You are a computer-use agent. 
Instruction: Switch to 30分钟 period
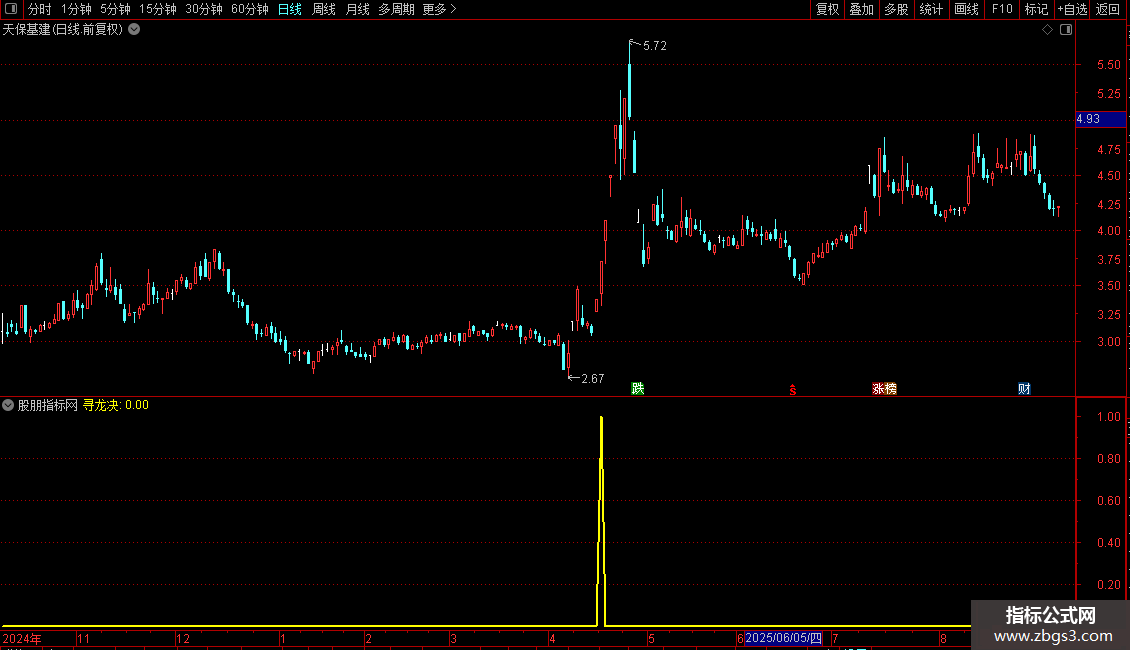[x=204, y=9]
